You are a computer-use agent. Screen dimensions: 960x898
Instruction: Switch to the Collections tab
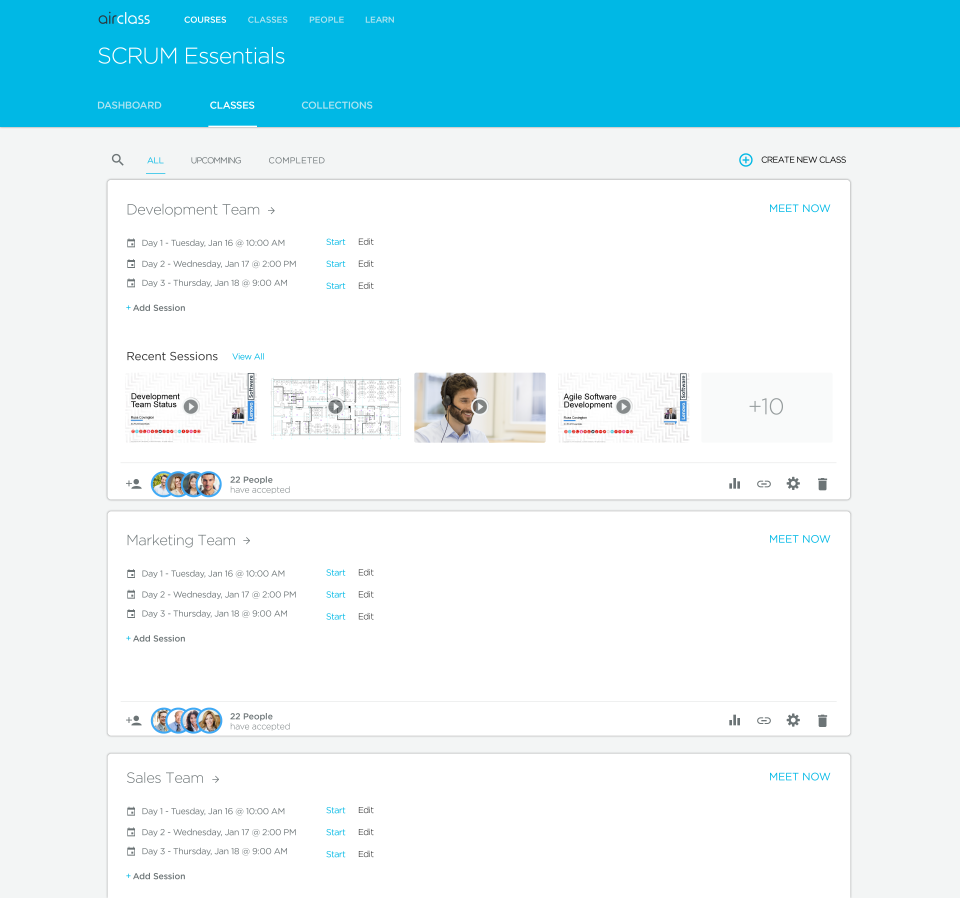pos(337,105)
